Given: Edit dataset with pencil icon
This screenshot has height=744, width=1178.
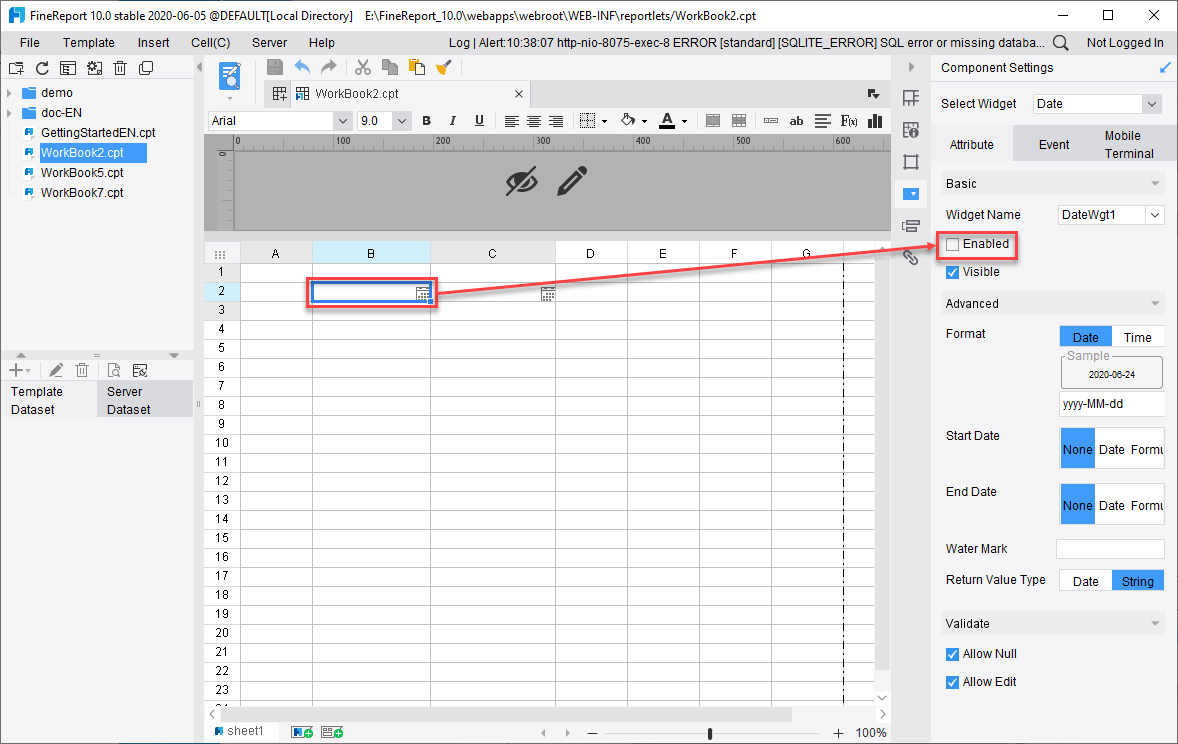Looking at the screenshot, I should click(x=56, y=370).
